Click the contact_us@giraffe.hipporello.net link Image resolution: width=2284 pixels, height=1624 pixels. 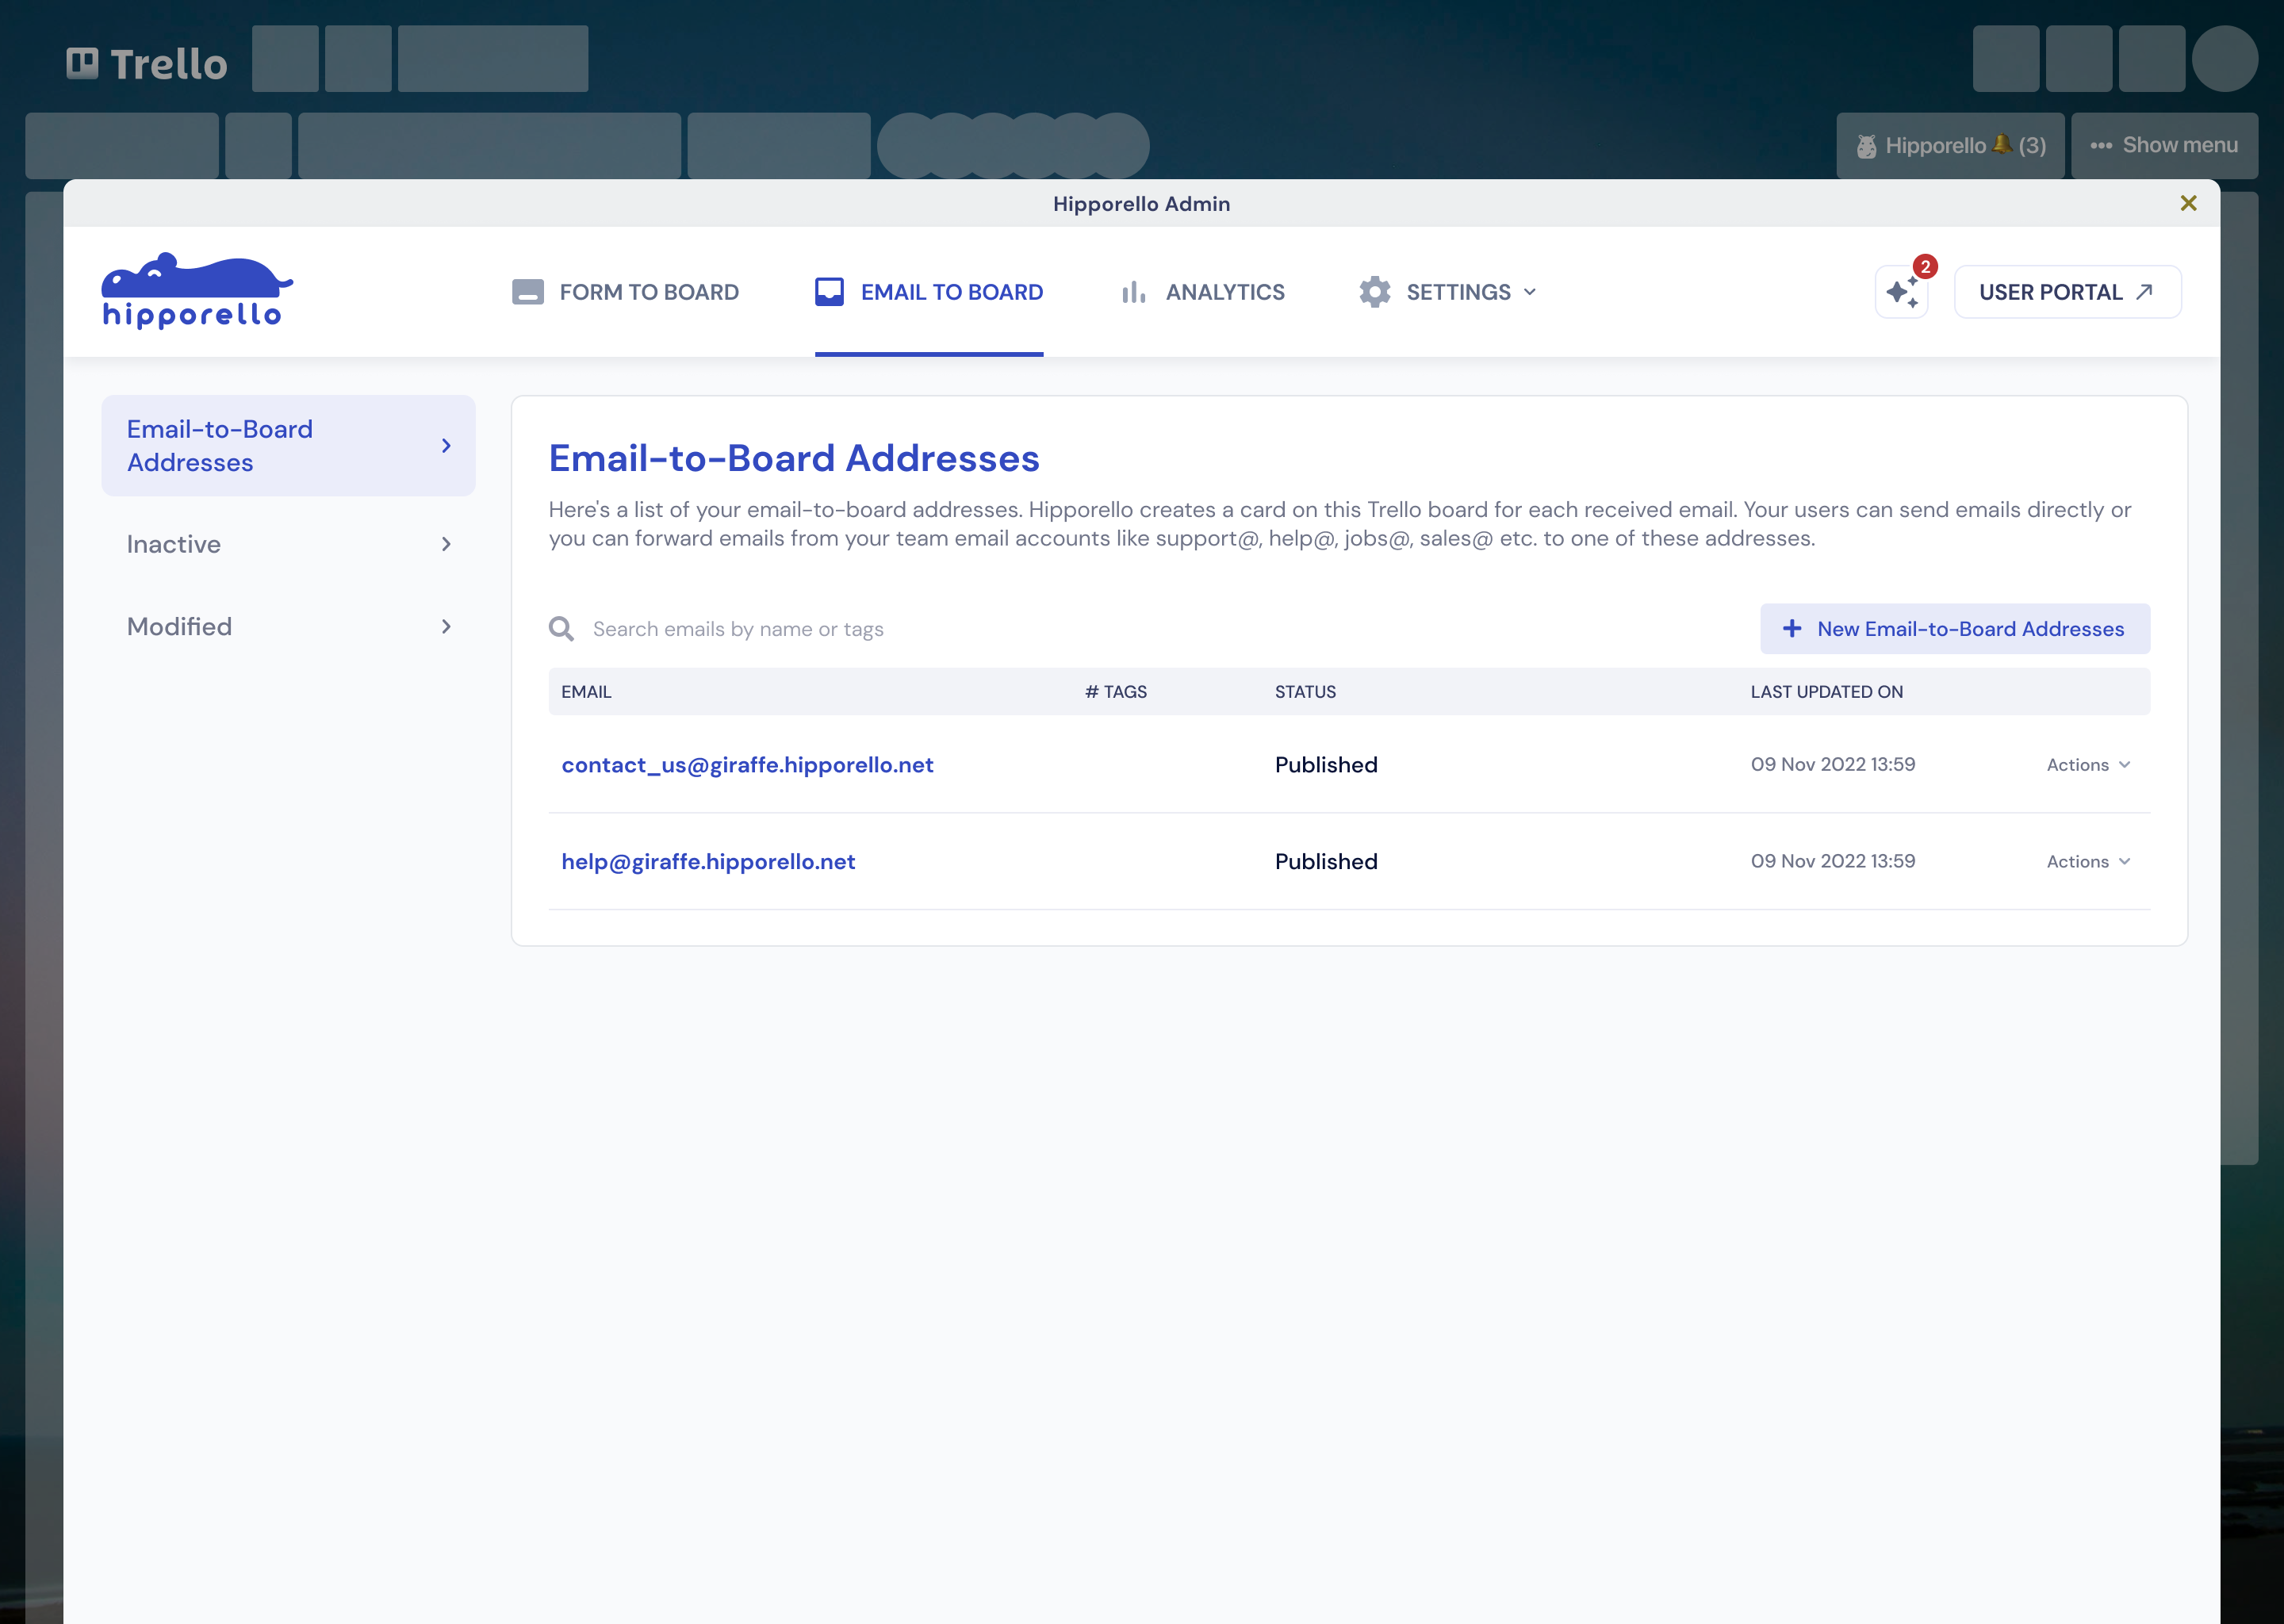point(747,764)
